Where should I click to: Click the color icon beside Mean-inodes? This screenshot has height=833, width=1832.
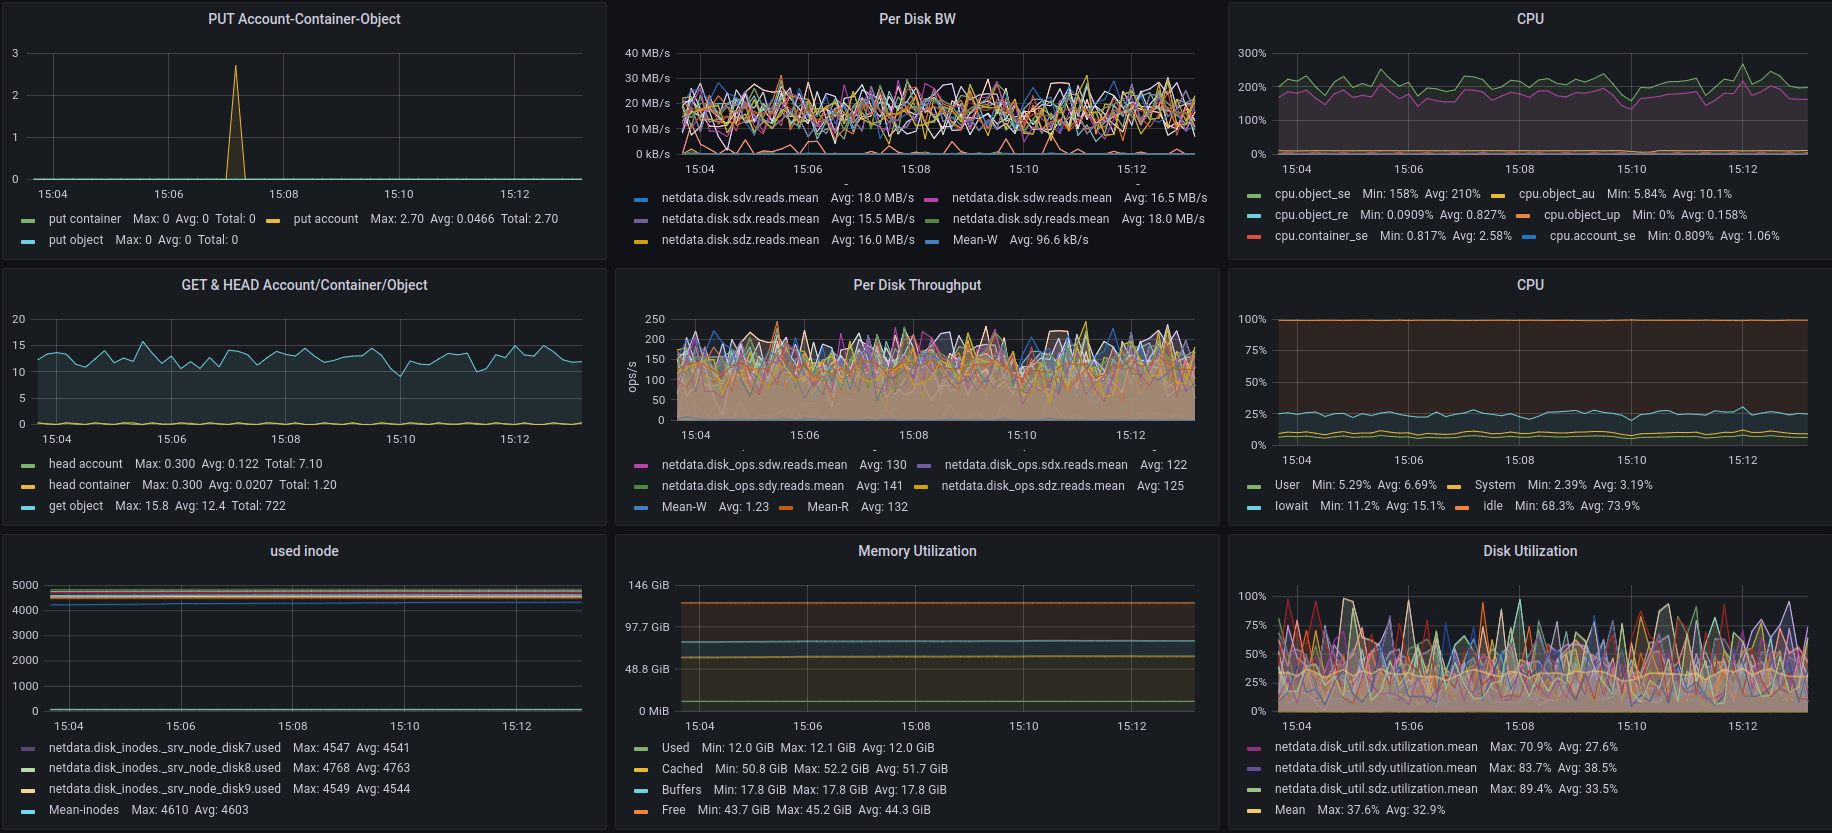tap(28, 811)
